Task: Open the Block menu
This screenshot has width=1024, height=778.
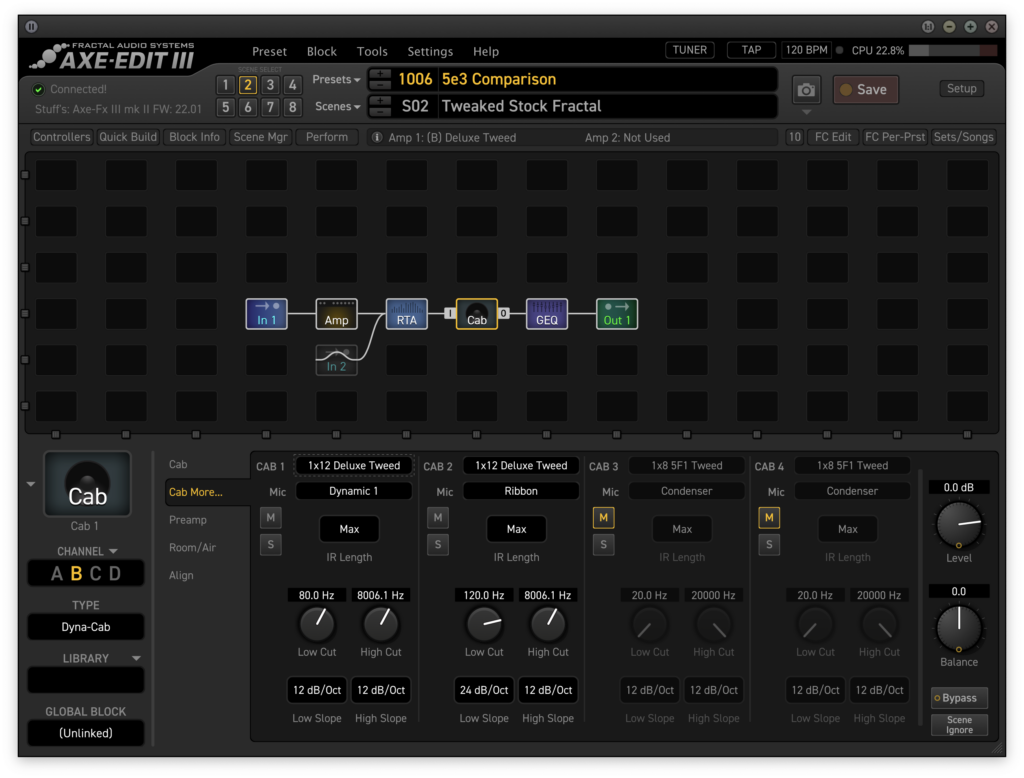Action: (322, 52)
